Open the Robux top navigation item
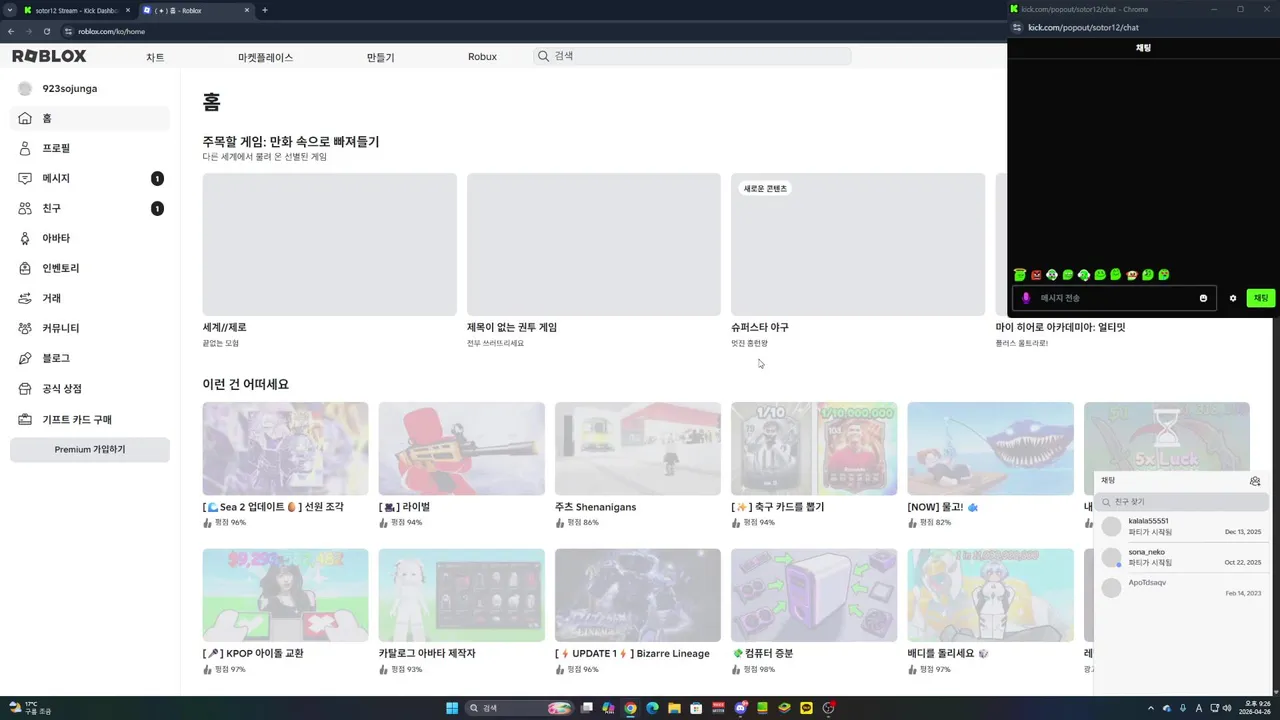 pyautogui.click(x=482, y=57)
